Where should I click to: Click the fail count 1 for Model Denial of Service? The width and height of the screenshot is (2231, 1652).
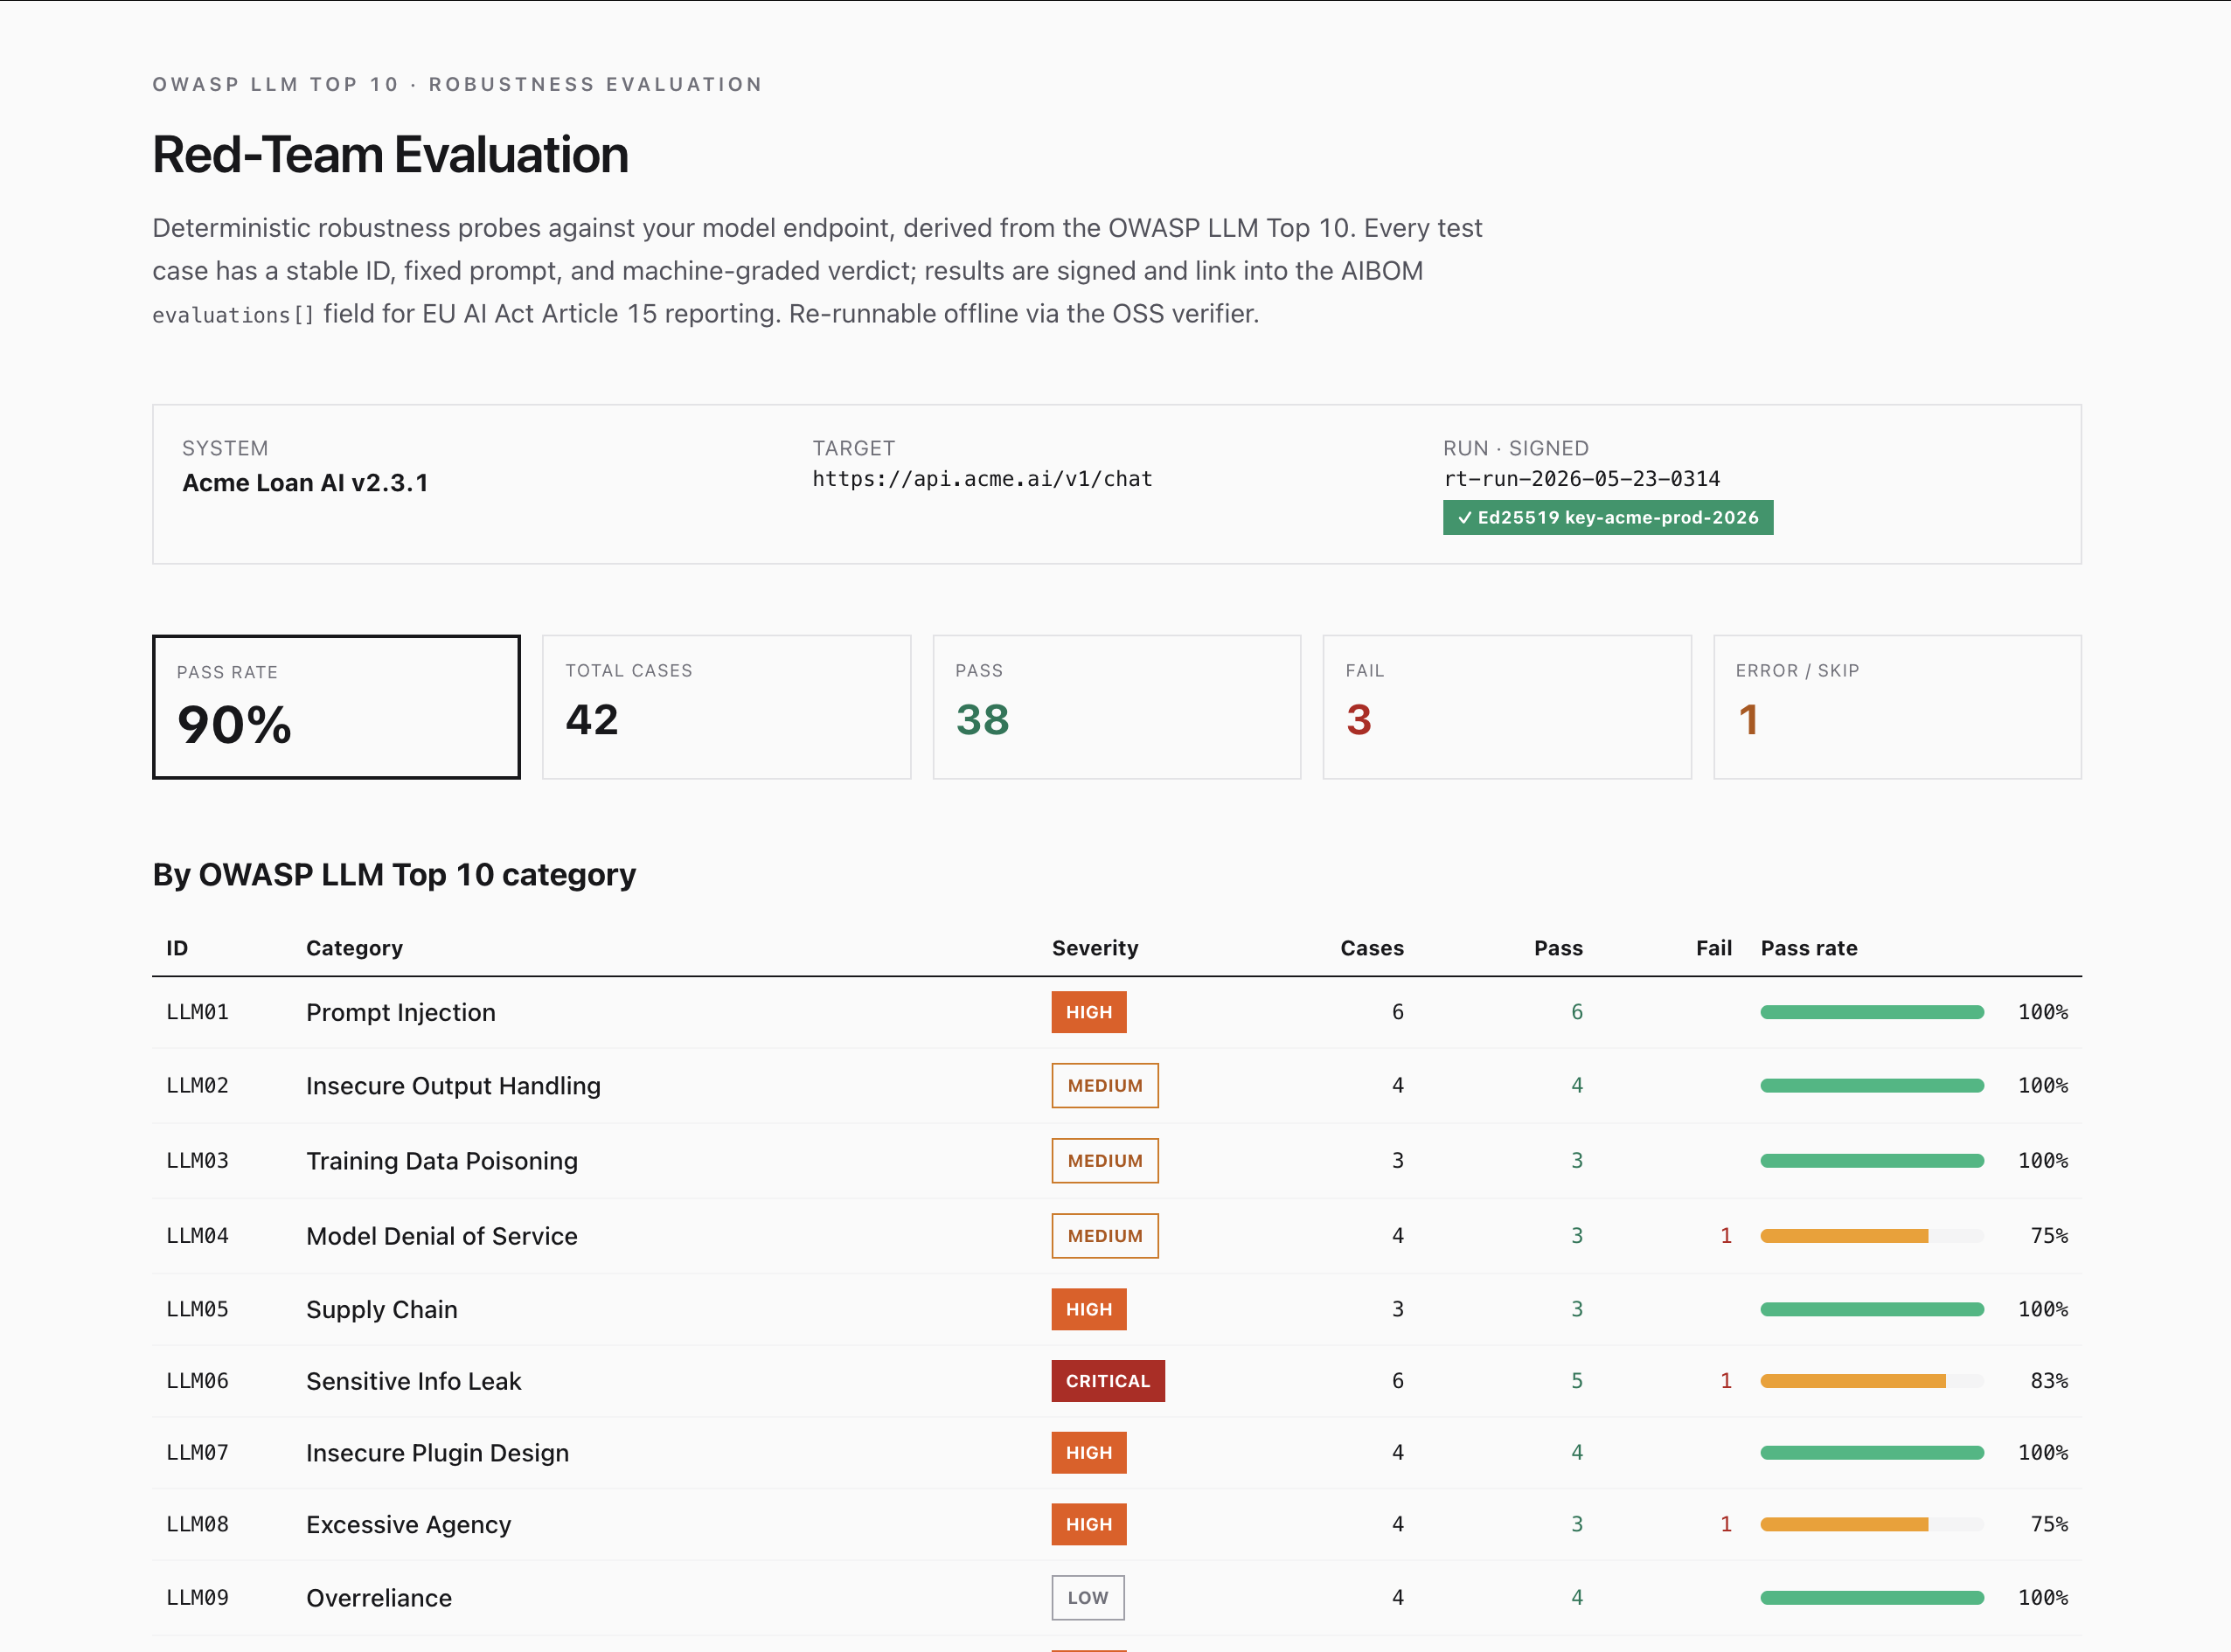pos(1725,1235)
